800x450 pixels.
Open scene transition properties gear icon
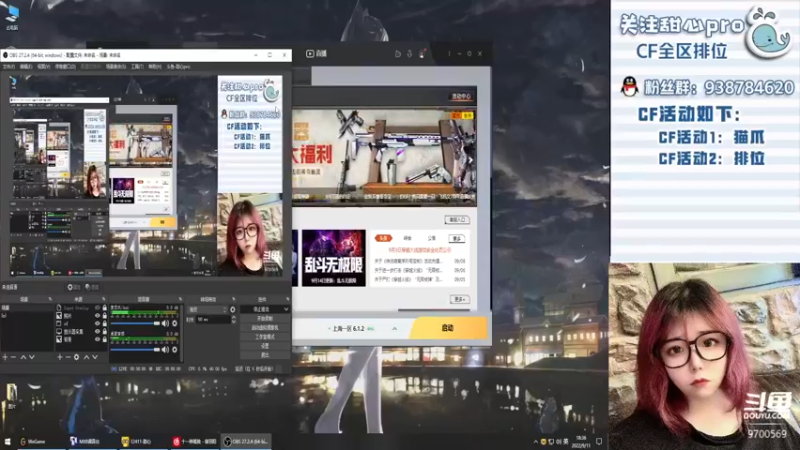click(x=233, y=310)
